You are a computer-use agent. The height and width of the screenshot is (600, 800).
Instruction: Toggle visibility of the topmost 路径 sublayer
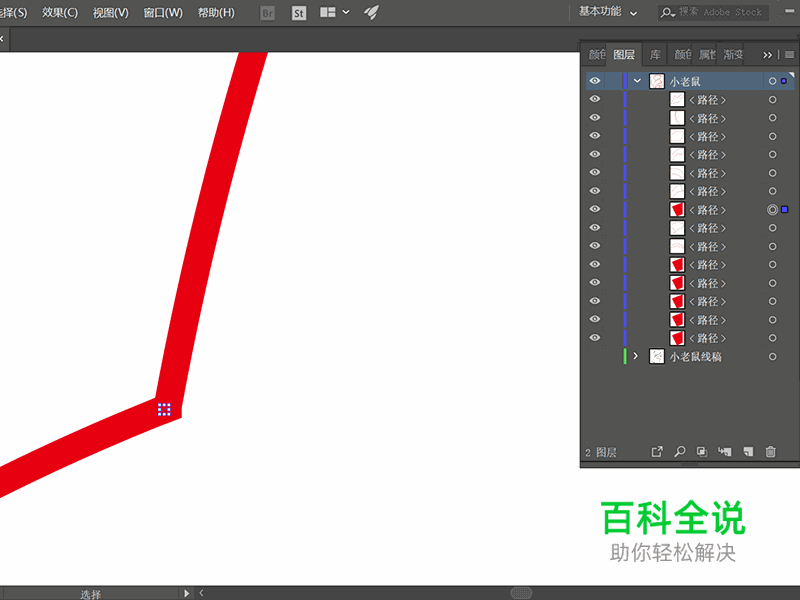(x=595, y=99)
